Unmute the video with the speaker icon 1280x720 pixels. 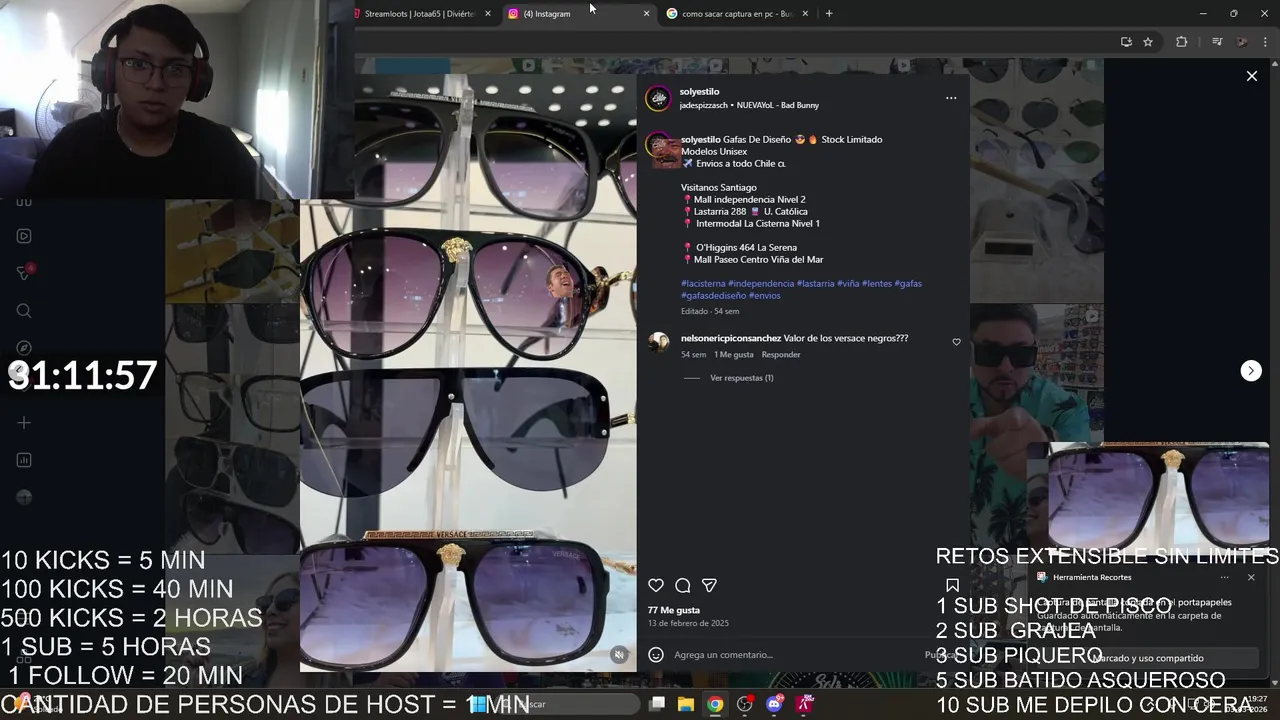619,655
